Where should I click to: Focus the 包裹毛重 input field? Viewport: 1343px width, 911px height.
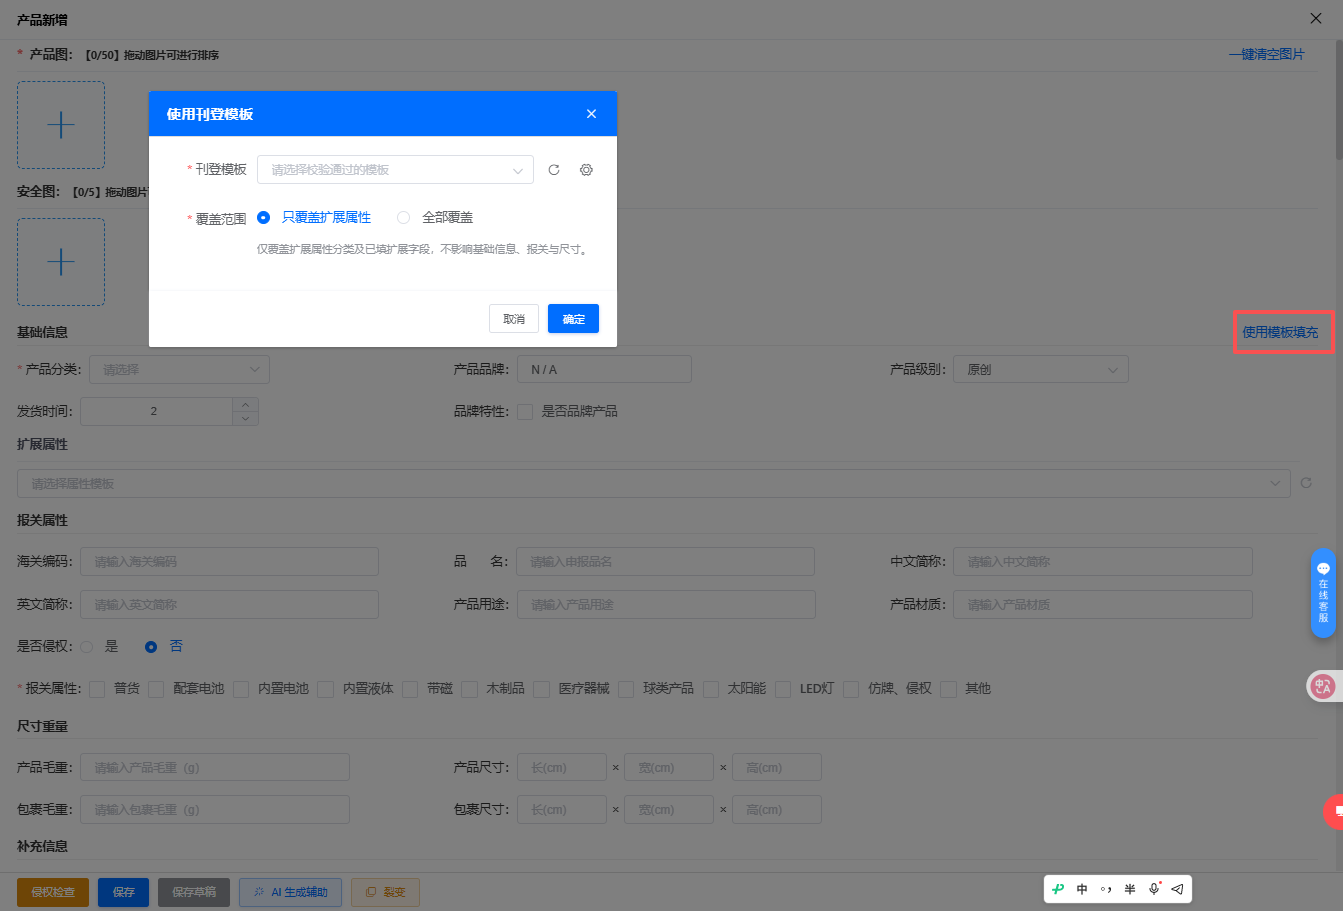[x=215, y=810]
